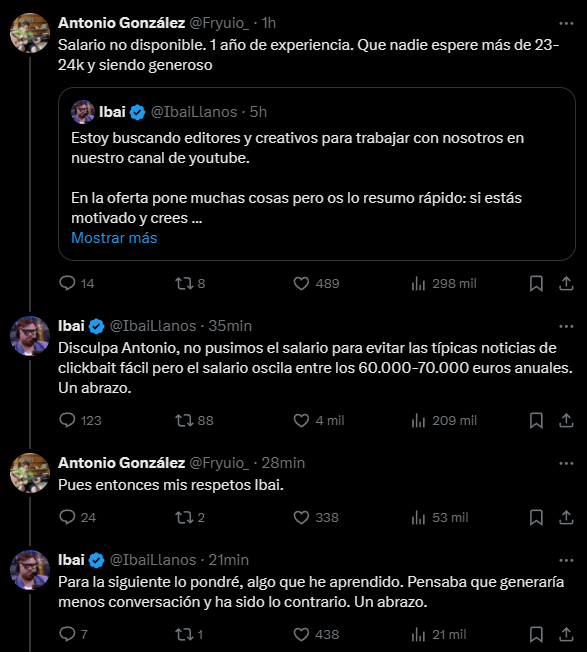Retweet Ibai's post with 88 retweets

(194, 420)
